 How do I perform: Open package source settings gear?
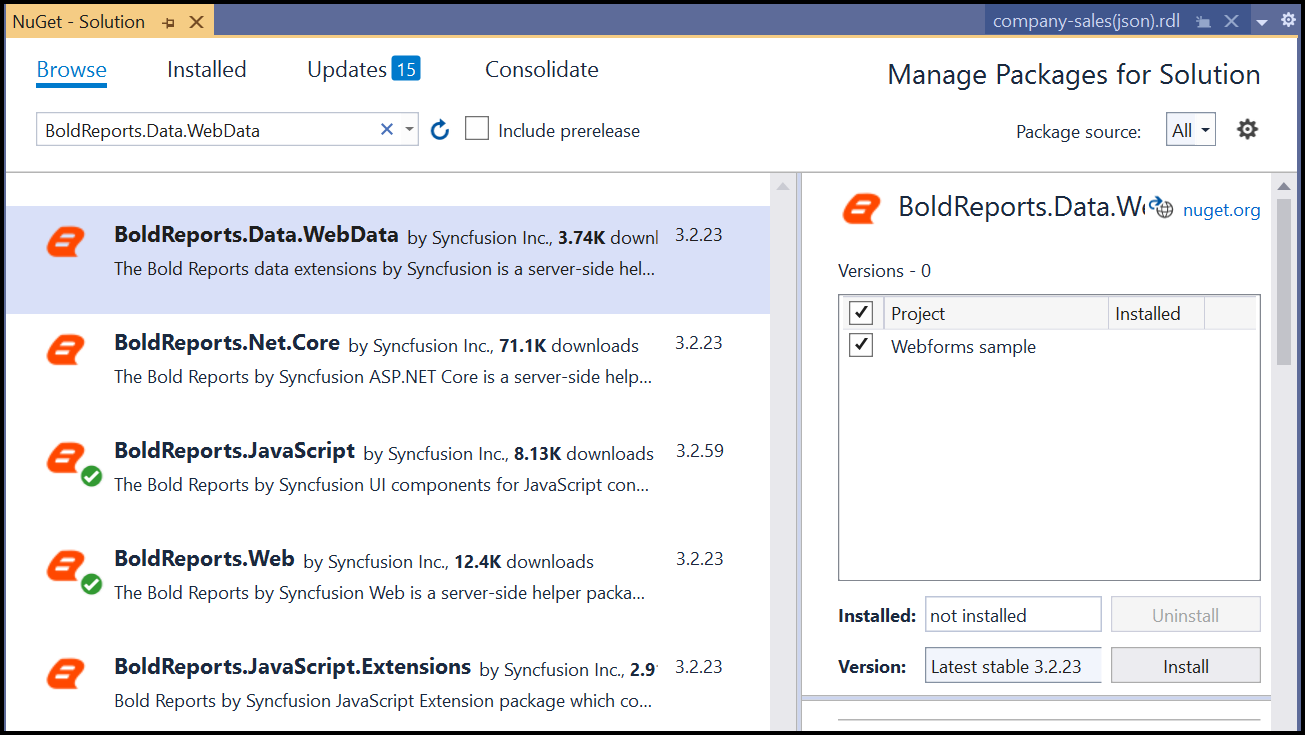coord(1247,129)
